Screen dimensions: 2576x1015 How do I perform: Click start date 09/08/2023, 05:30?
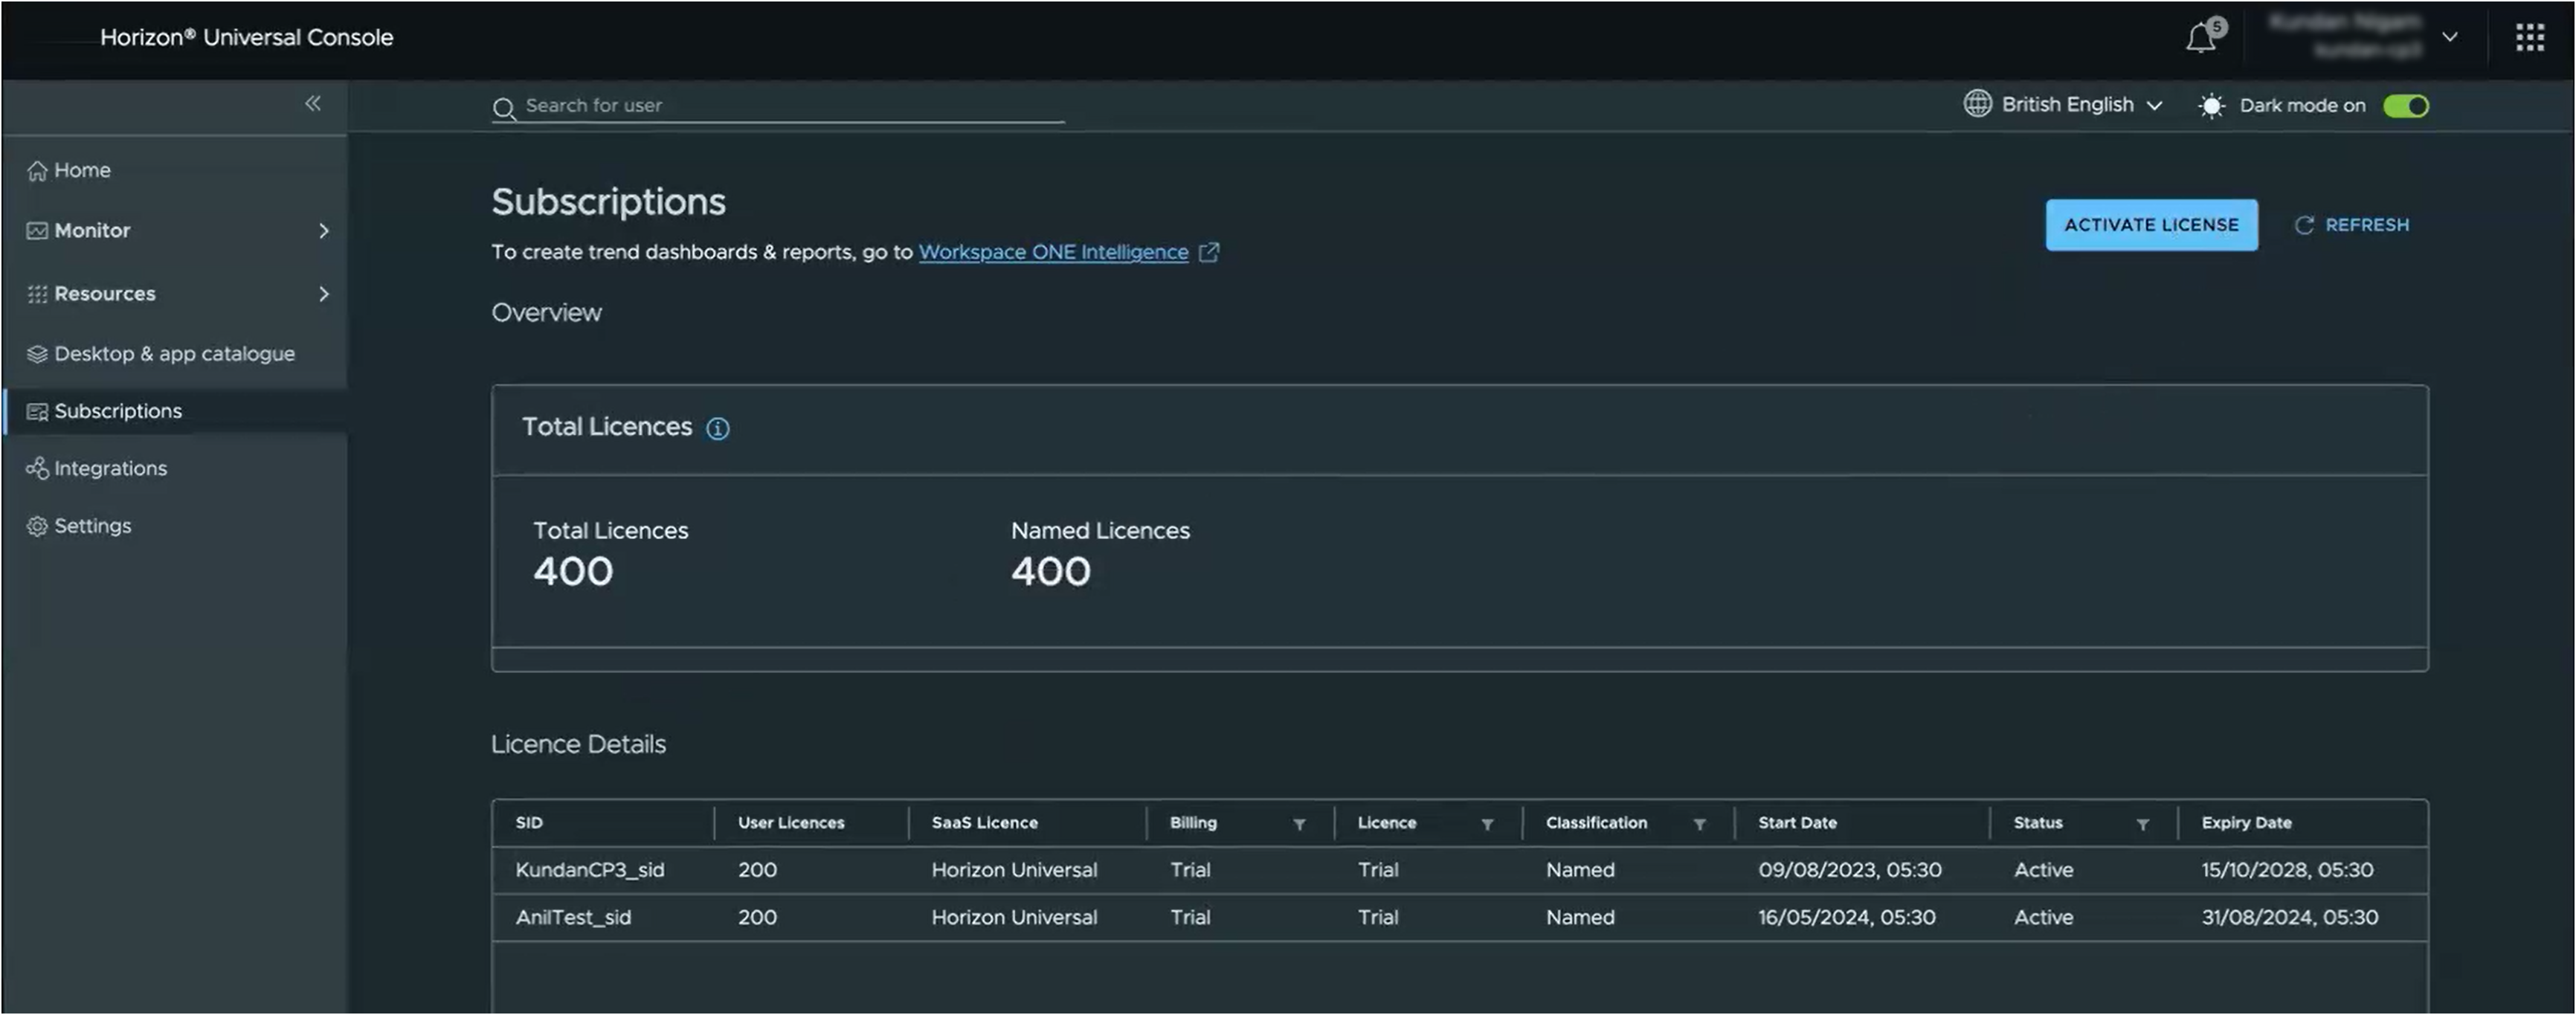tap(1850, 870)
